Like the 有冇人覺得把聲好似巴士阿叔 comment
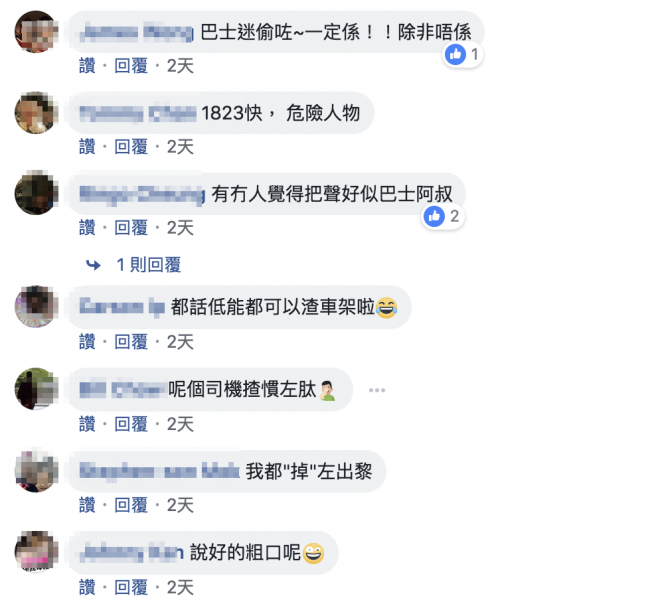This screenshot has height=600, width=660. click(87, 228)
